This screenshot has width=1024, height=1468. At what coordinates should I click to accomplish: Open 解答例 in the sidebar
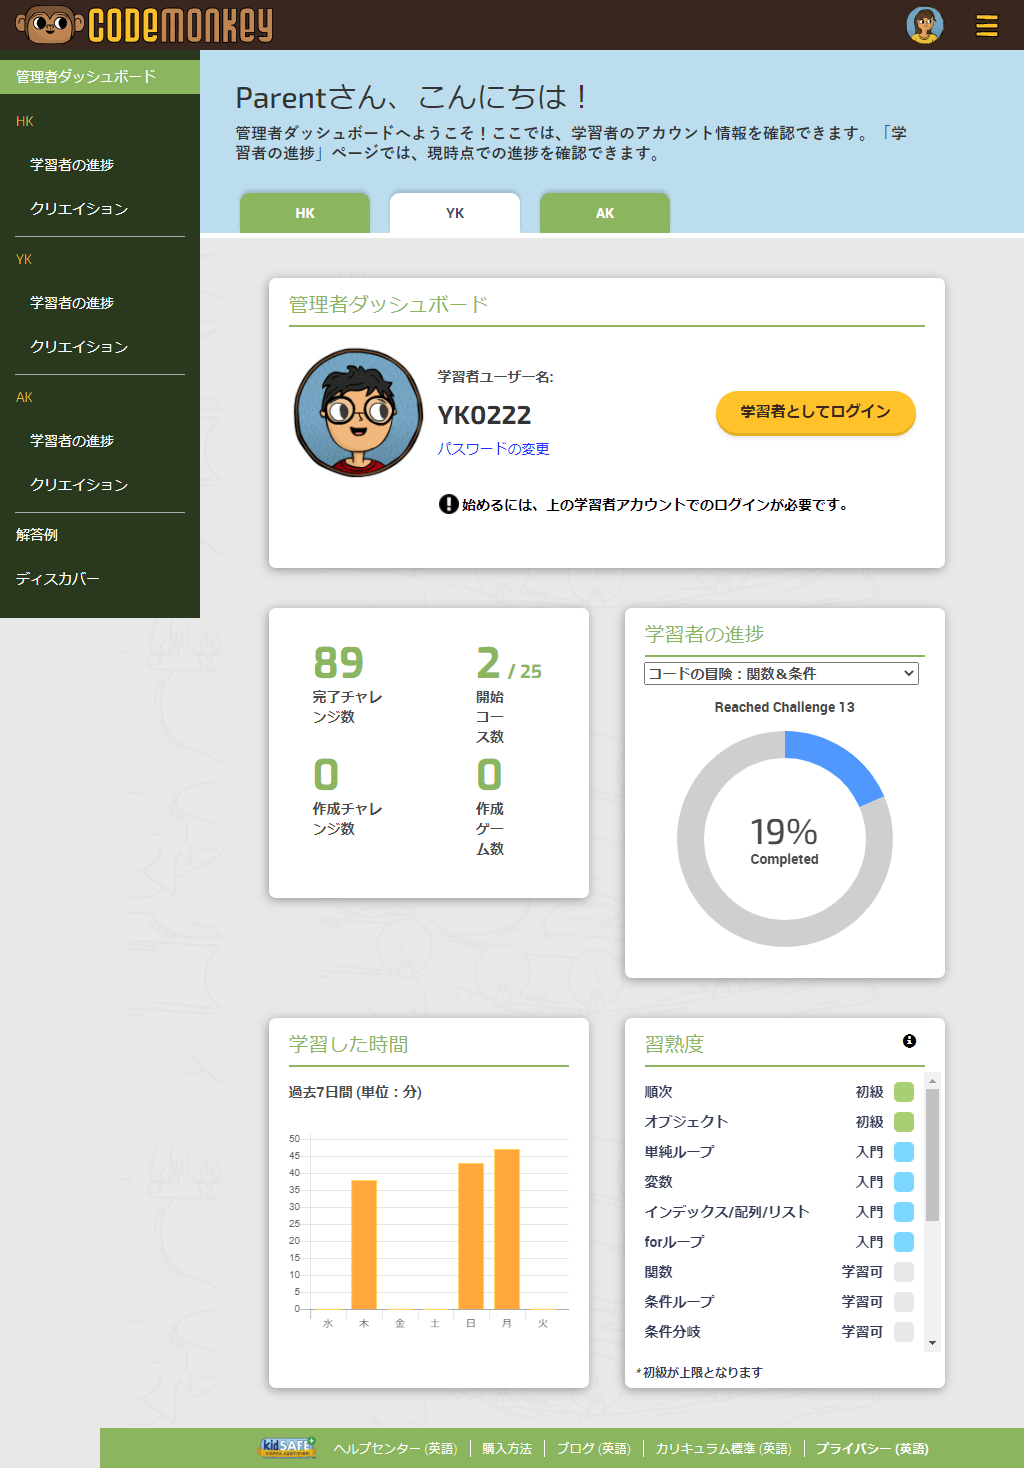coord(37,535)
